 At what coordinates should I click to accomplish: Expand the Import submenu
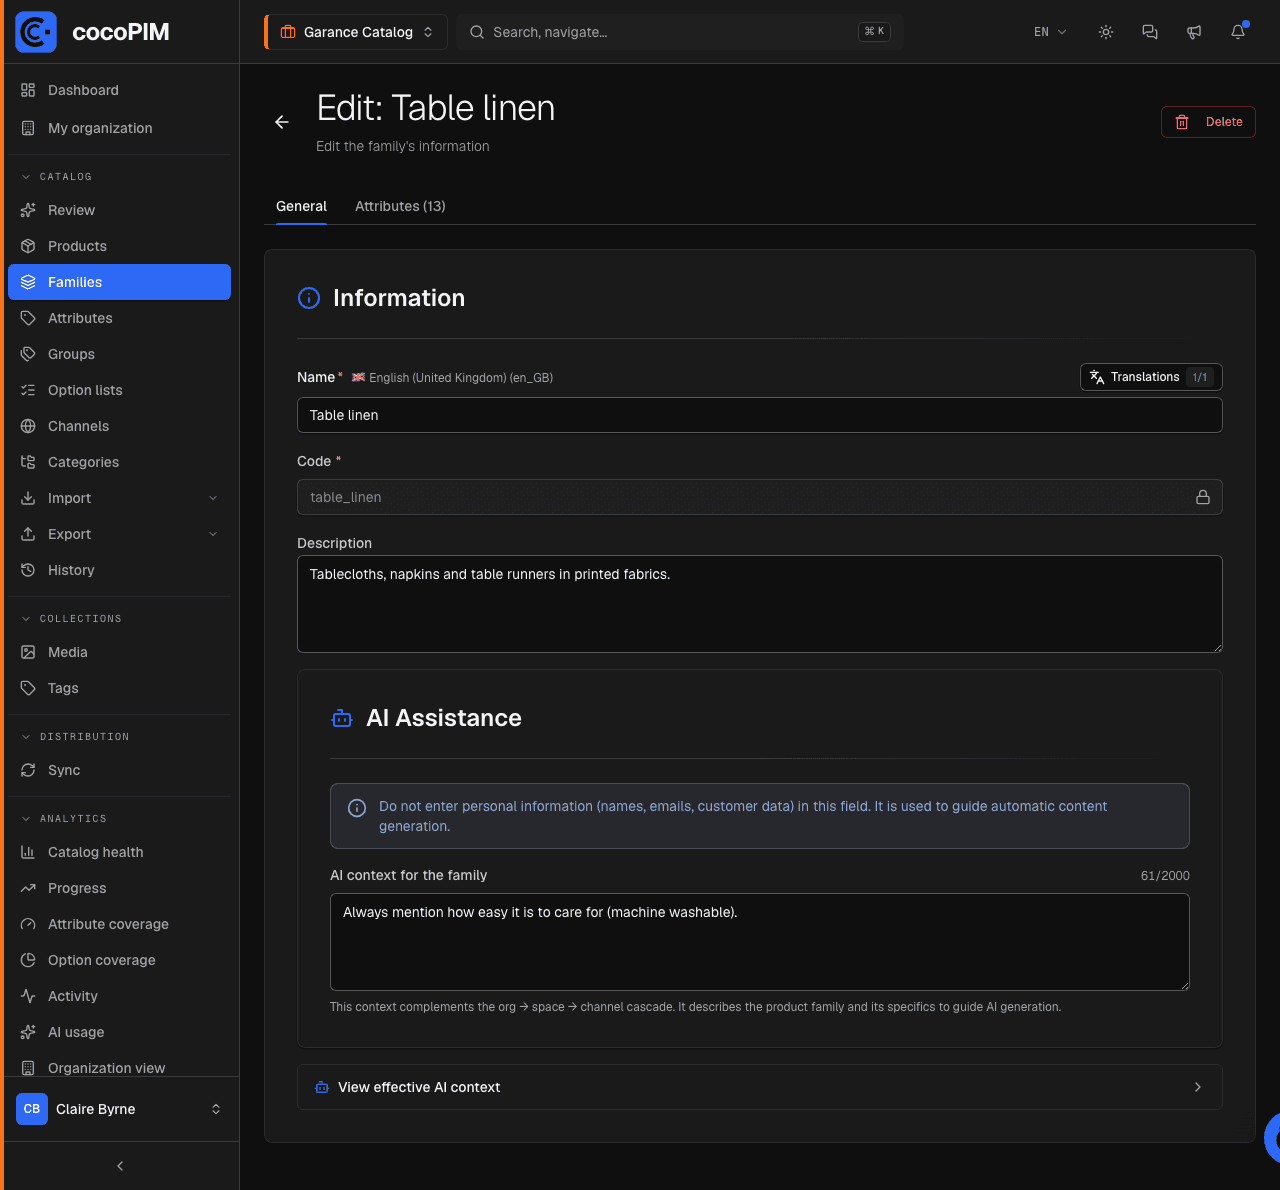tap(120, 498)
